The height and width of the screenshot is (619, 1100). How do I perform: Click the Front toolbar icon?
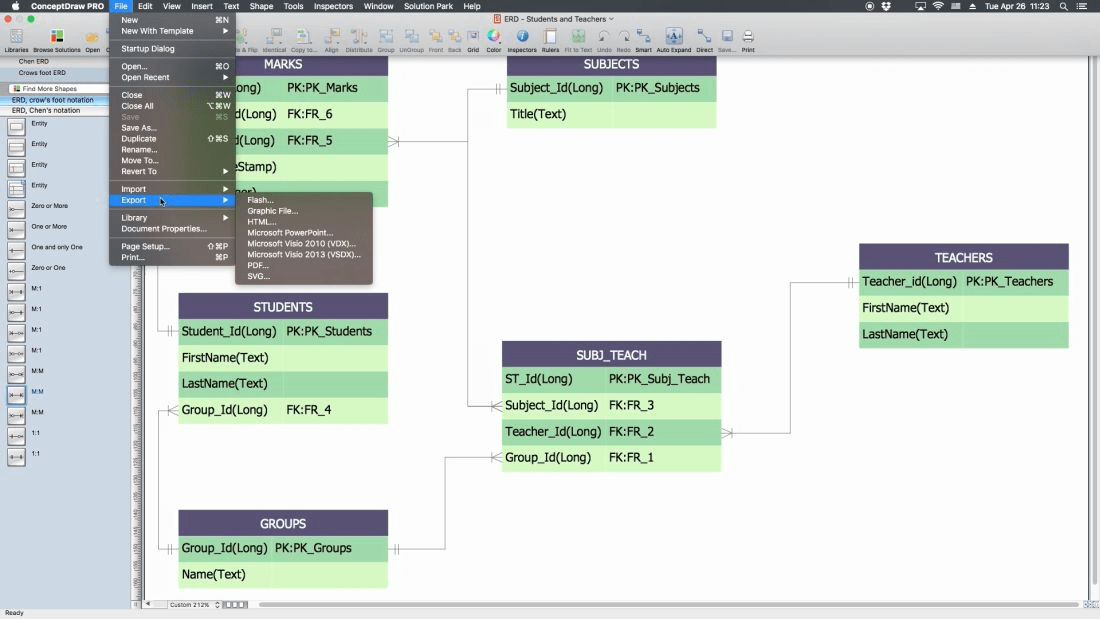436,40
